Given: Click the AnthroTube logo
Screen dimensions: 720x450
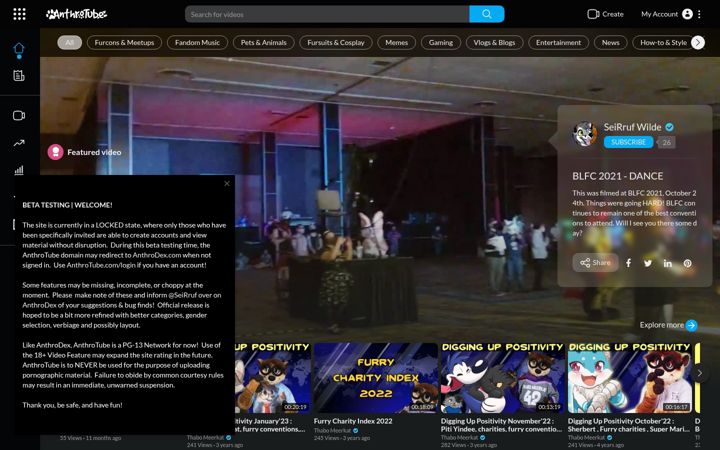Looking at the screenshot, I should [76, 14].
